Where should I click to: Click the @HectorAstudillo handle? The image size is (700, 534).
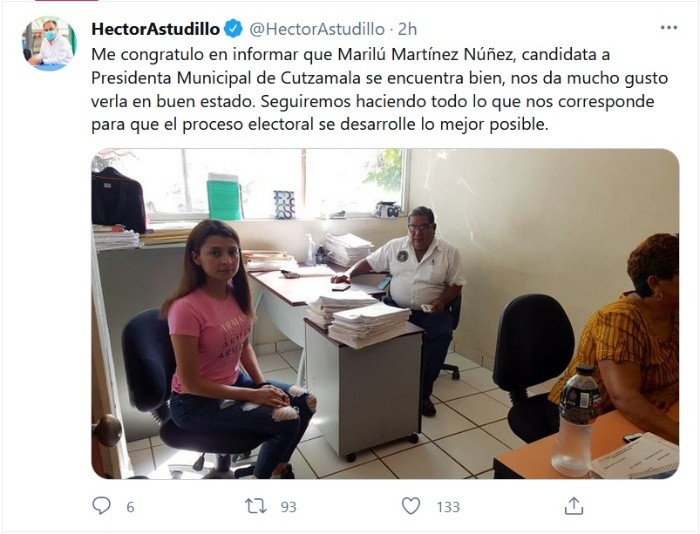click(x=317, y=29)
